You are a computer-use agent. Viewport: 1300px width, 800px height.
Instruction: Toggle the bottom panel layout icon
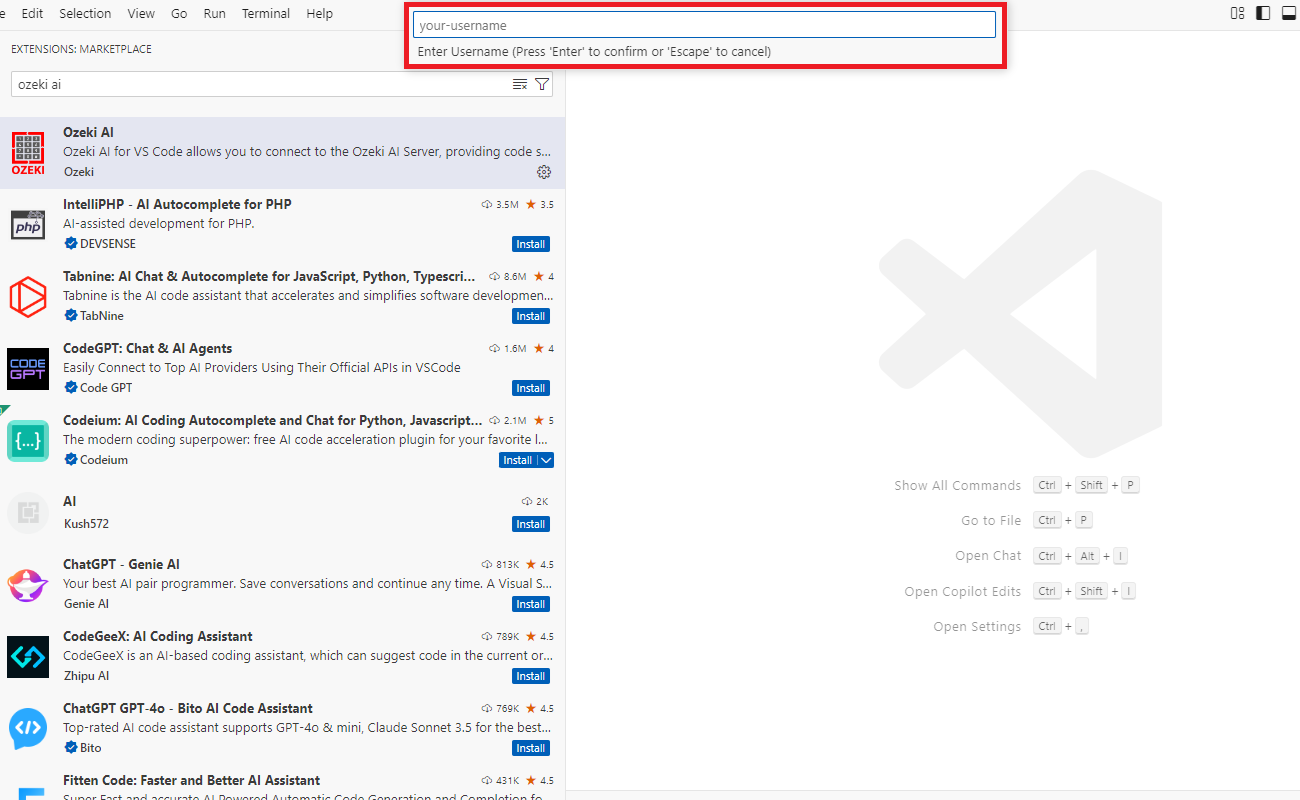1289,13
